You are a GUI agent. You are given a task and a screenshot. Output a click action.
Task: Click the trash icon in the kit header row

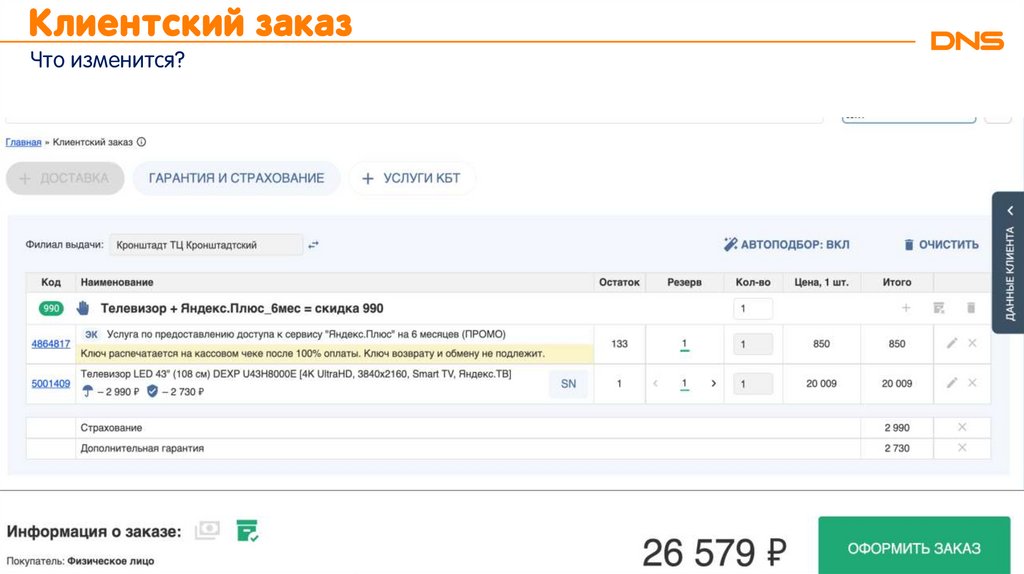[971, 308]
